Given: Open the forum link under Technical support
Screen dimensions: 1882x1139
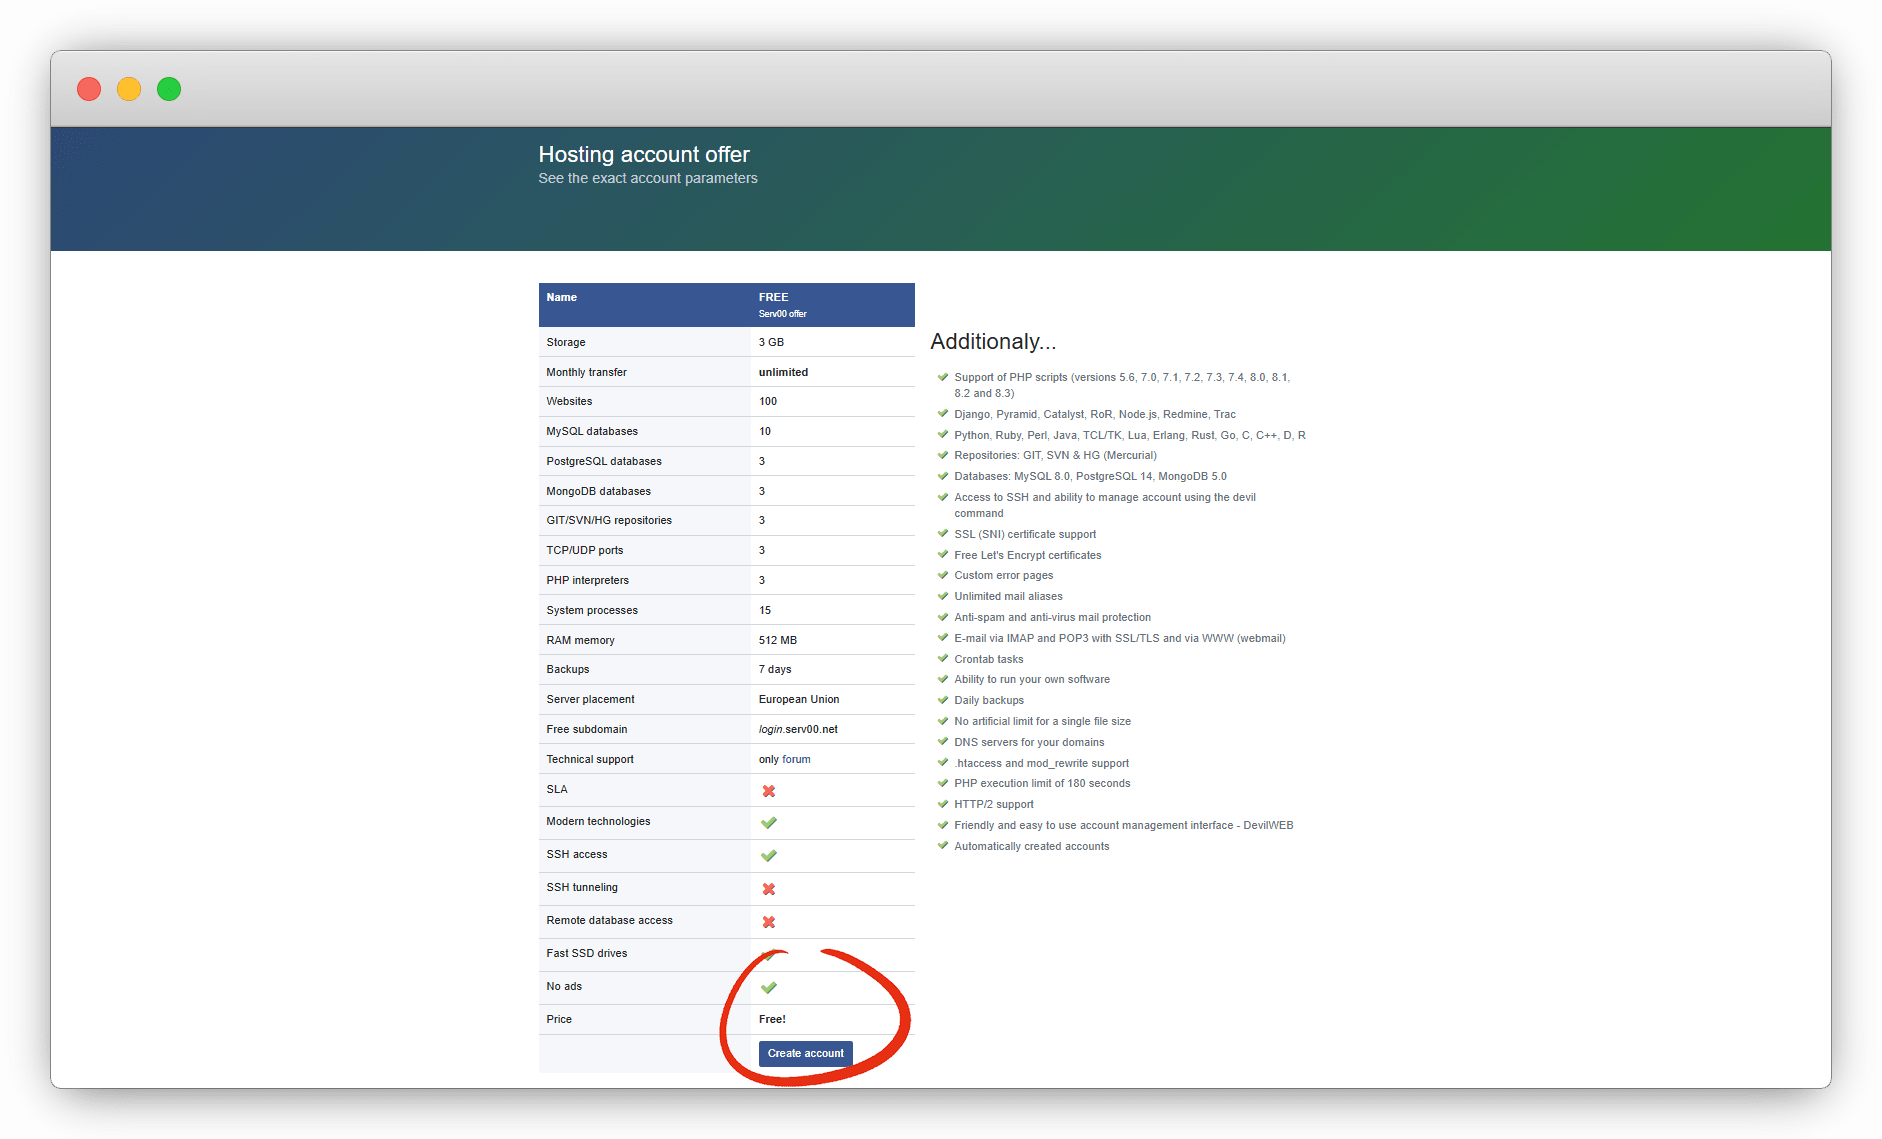Looking at the screenshot, I should 796,759.
